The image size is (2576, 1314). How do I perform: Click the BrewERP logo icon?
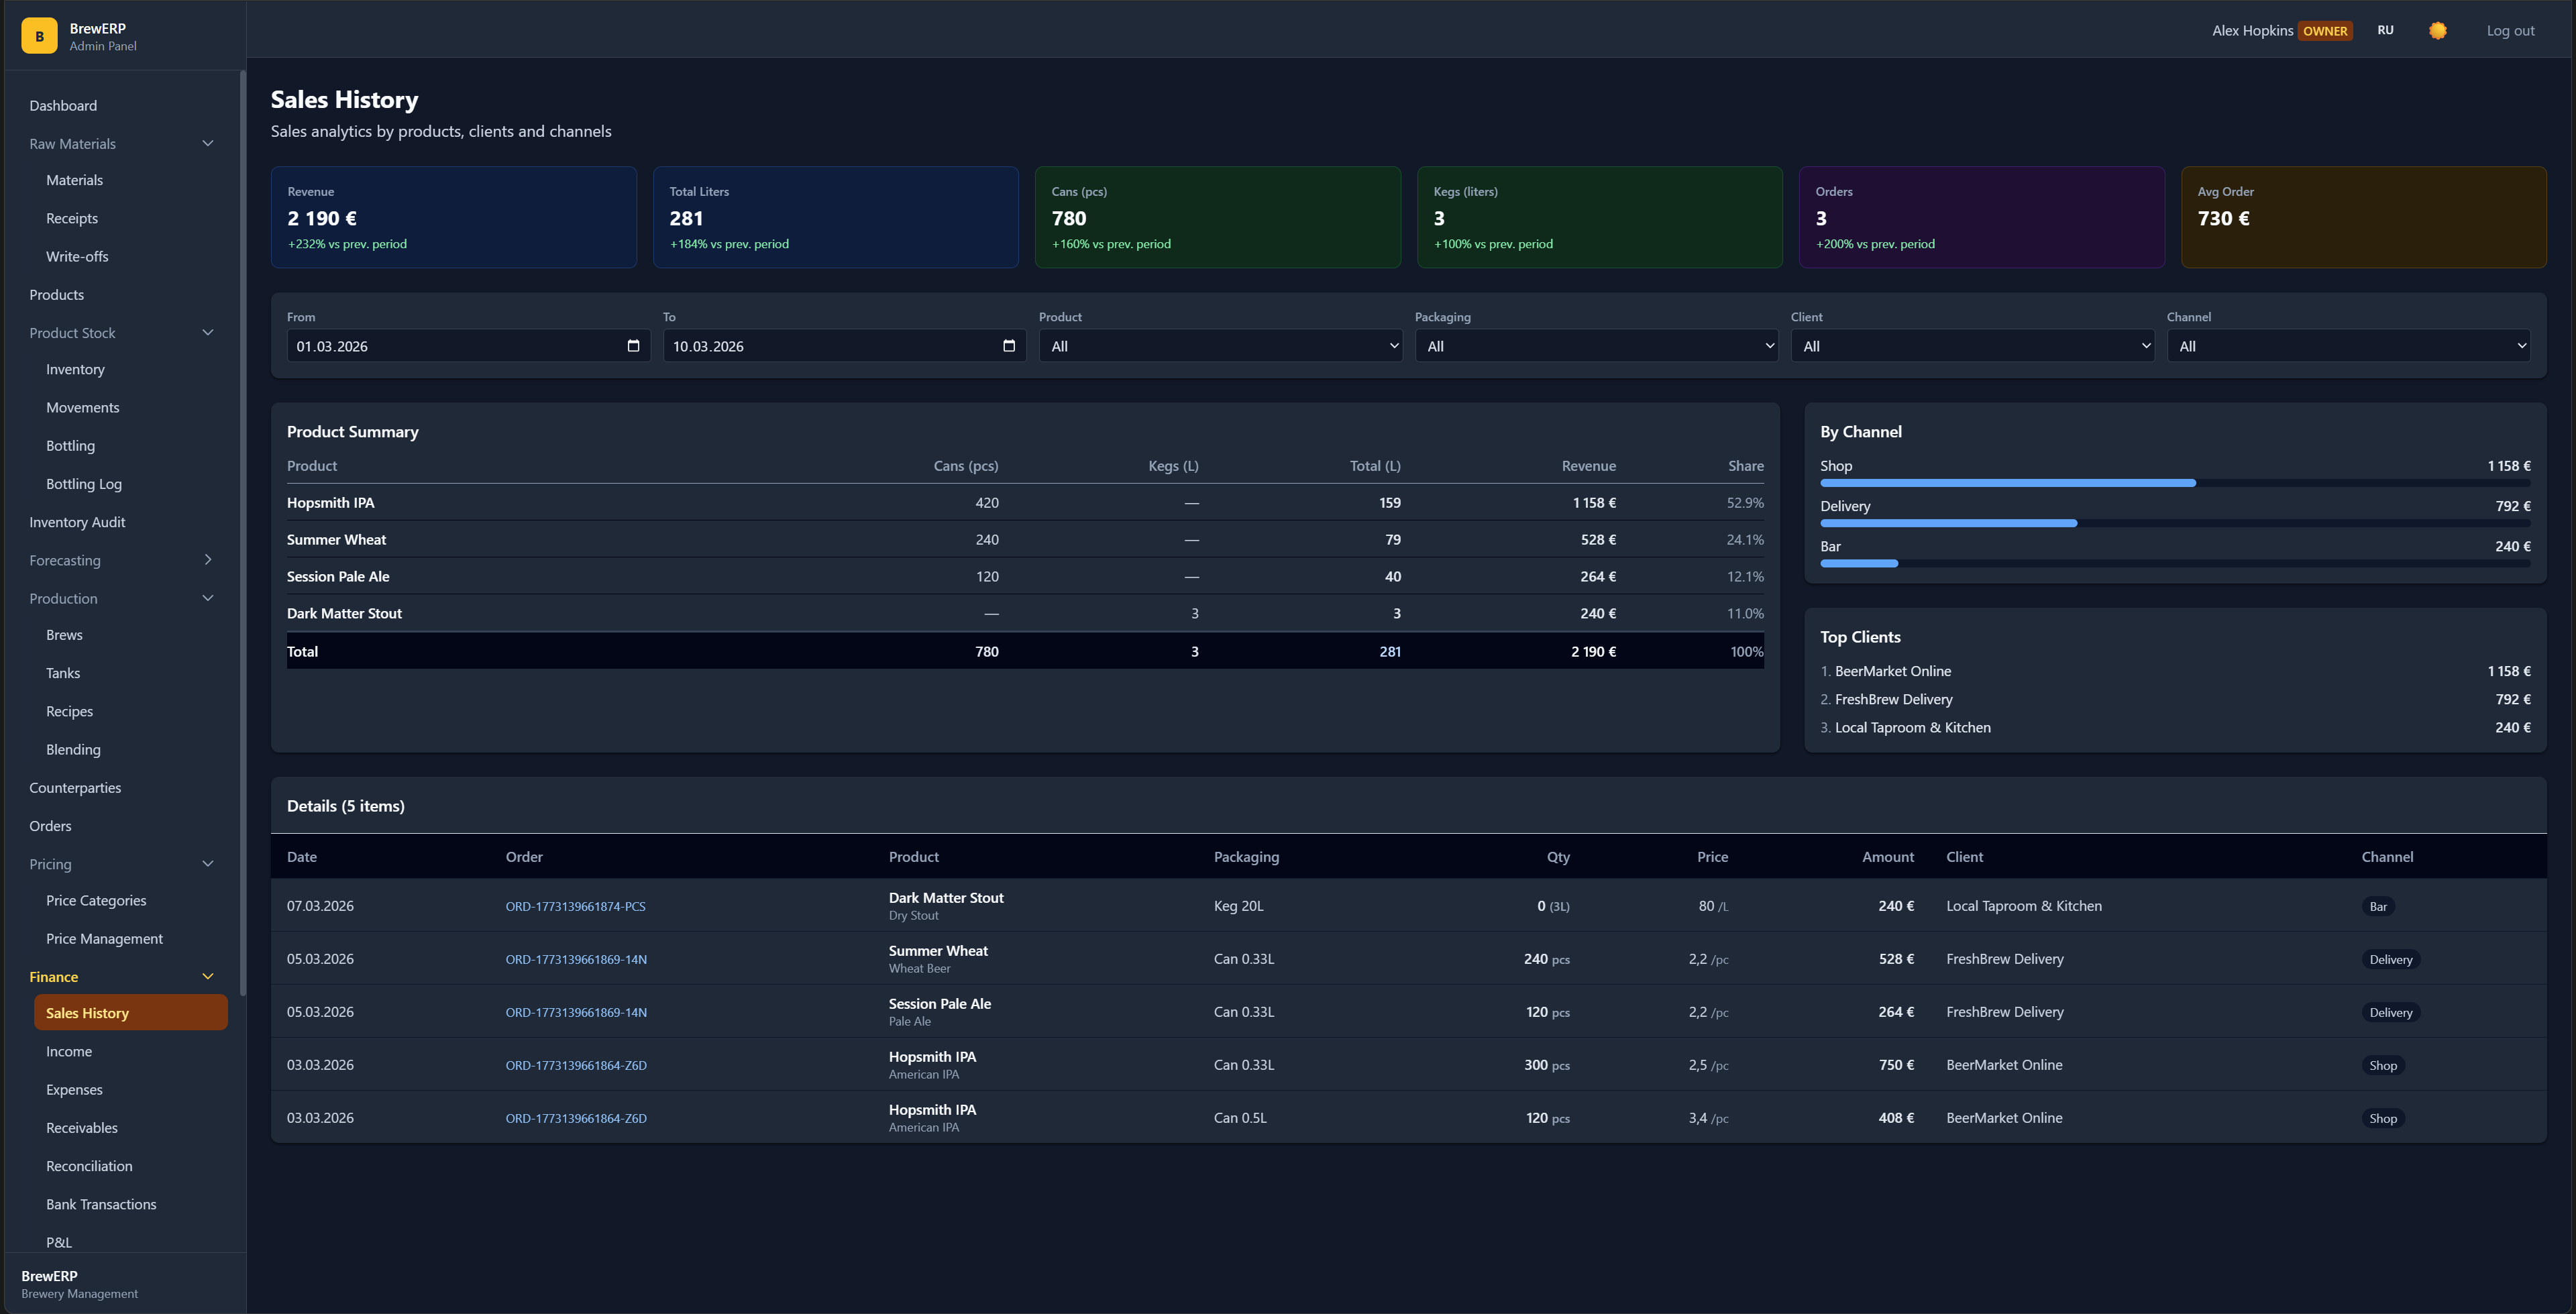pyautogui.click(x=39, y=36)
